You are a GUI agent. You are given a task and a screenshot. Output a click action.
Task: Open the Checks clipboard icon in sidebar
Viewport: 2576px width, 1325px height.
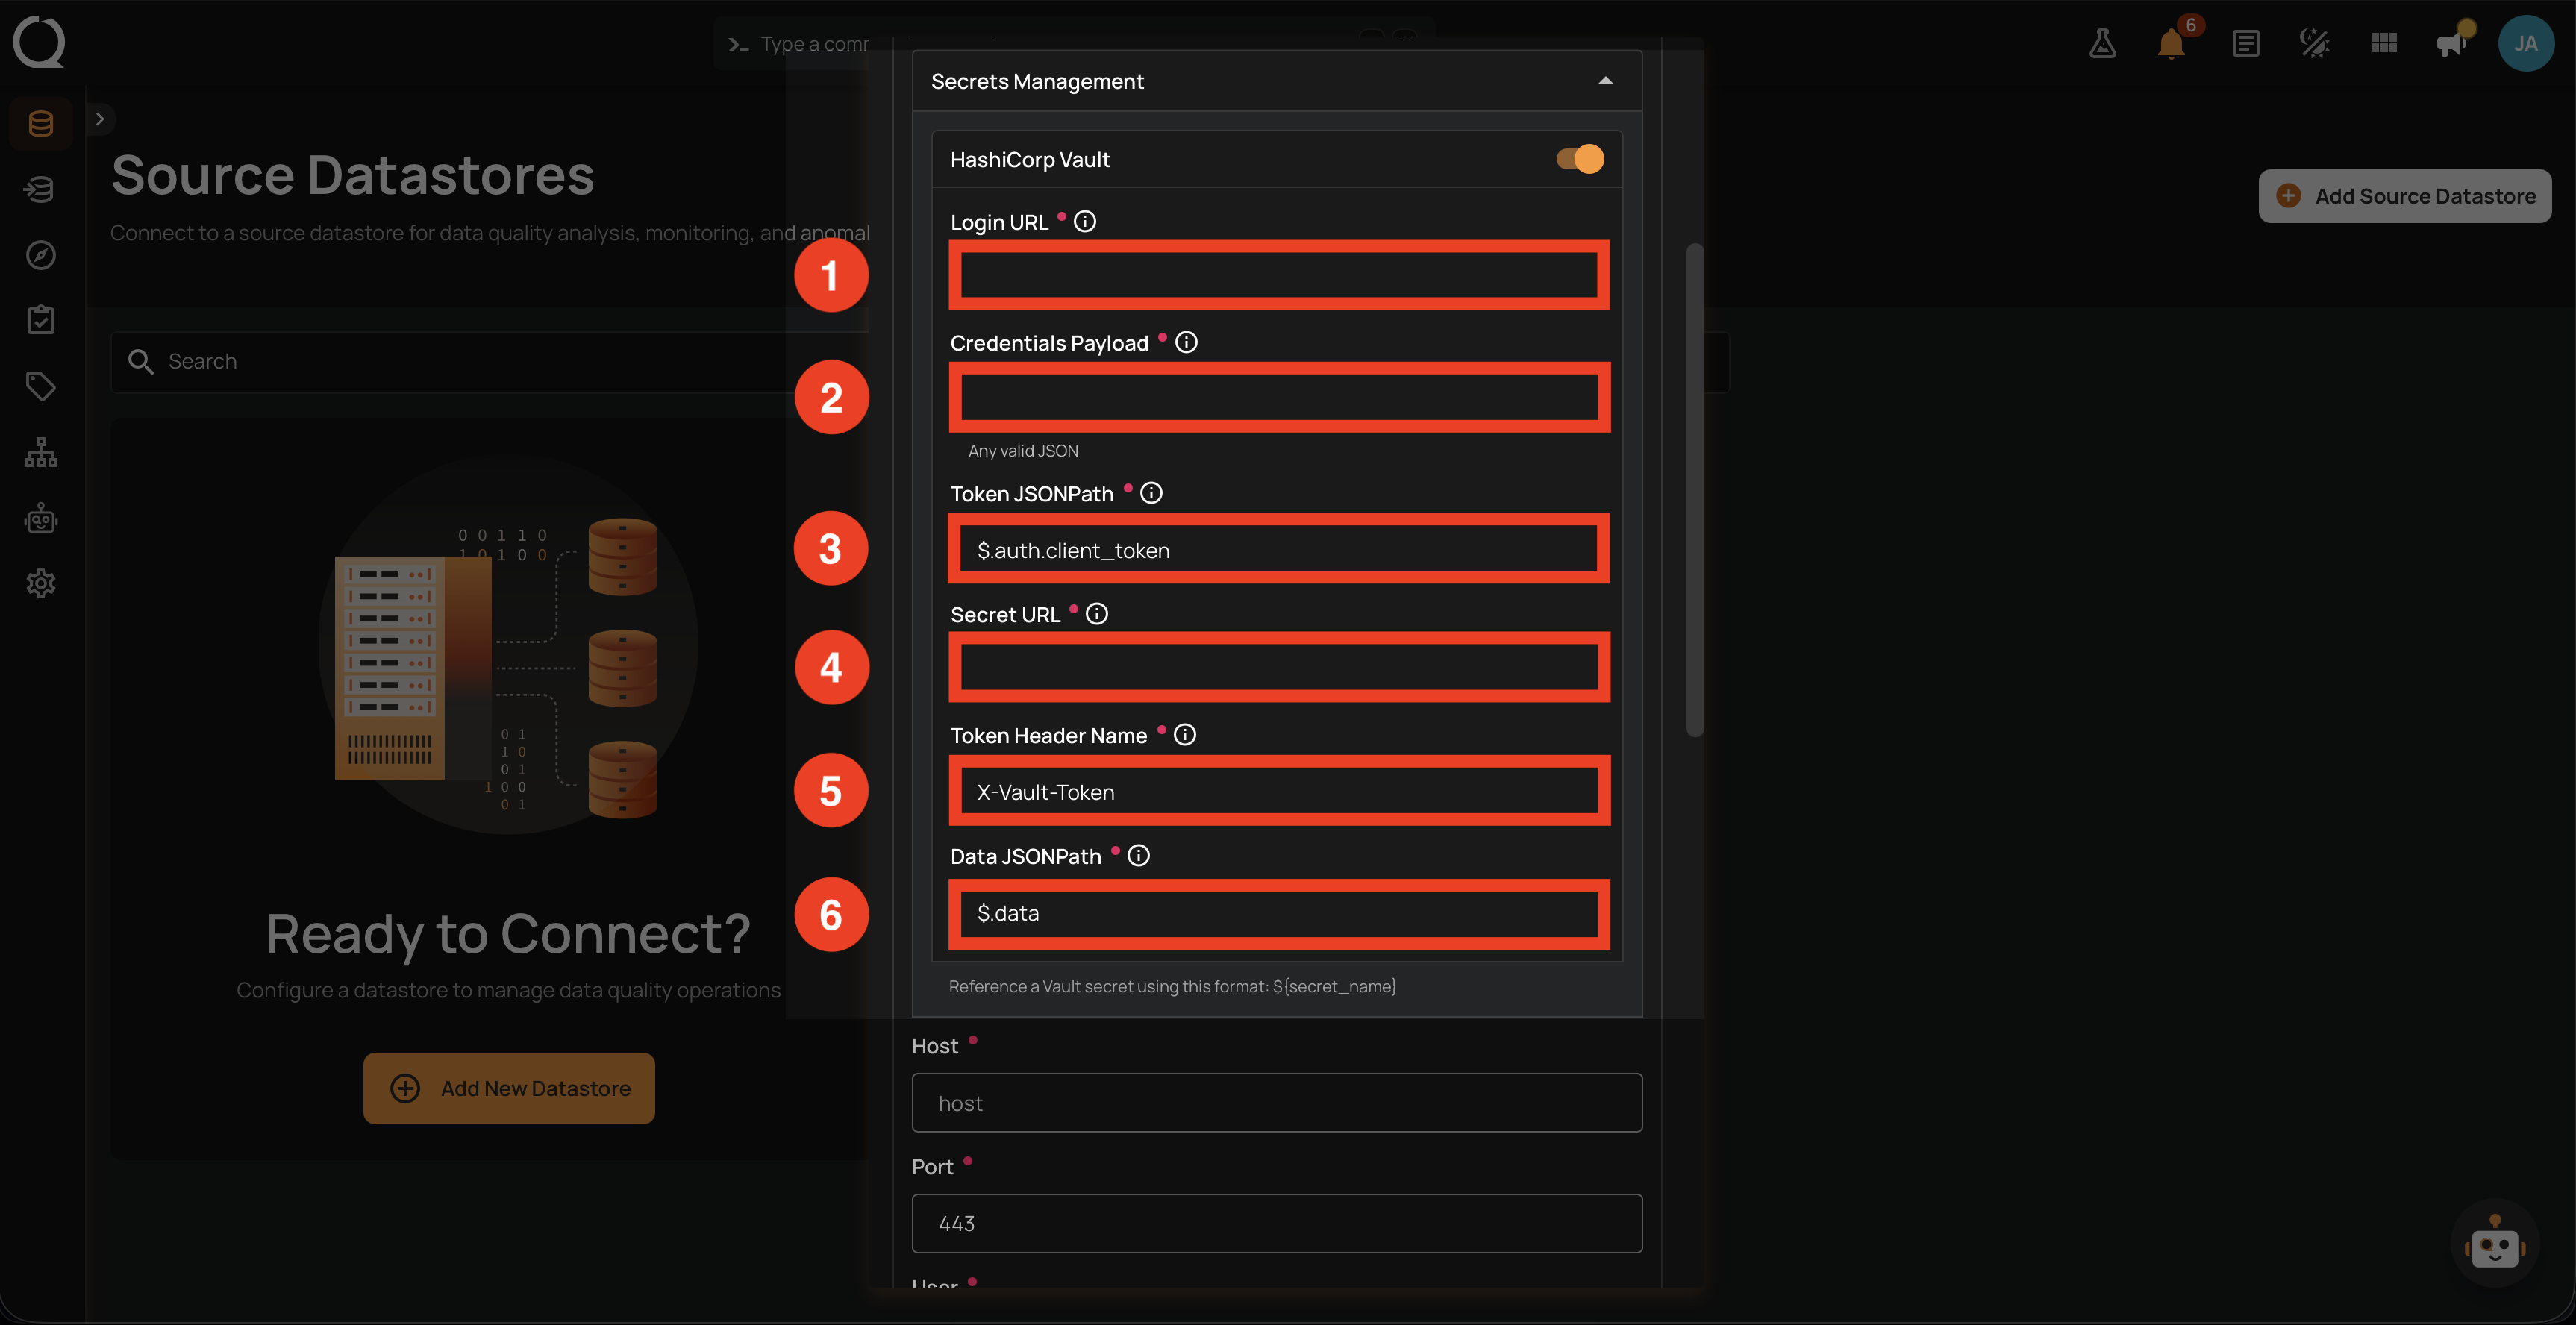40,320
